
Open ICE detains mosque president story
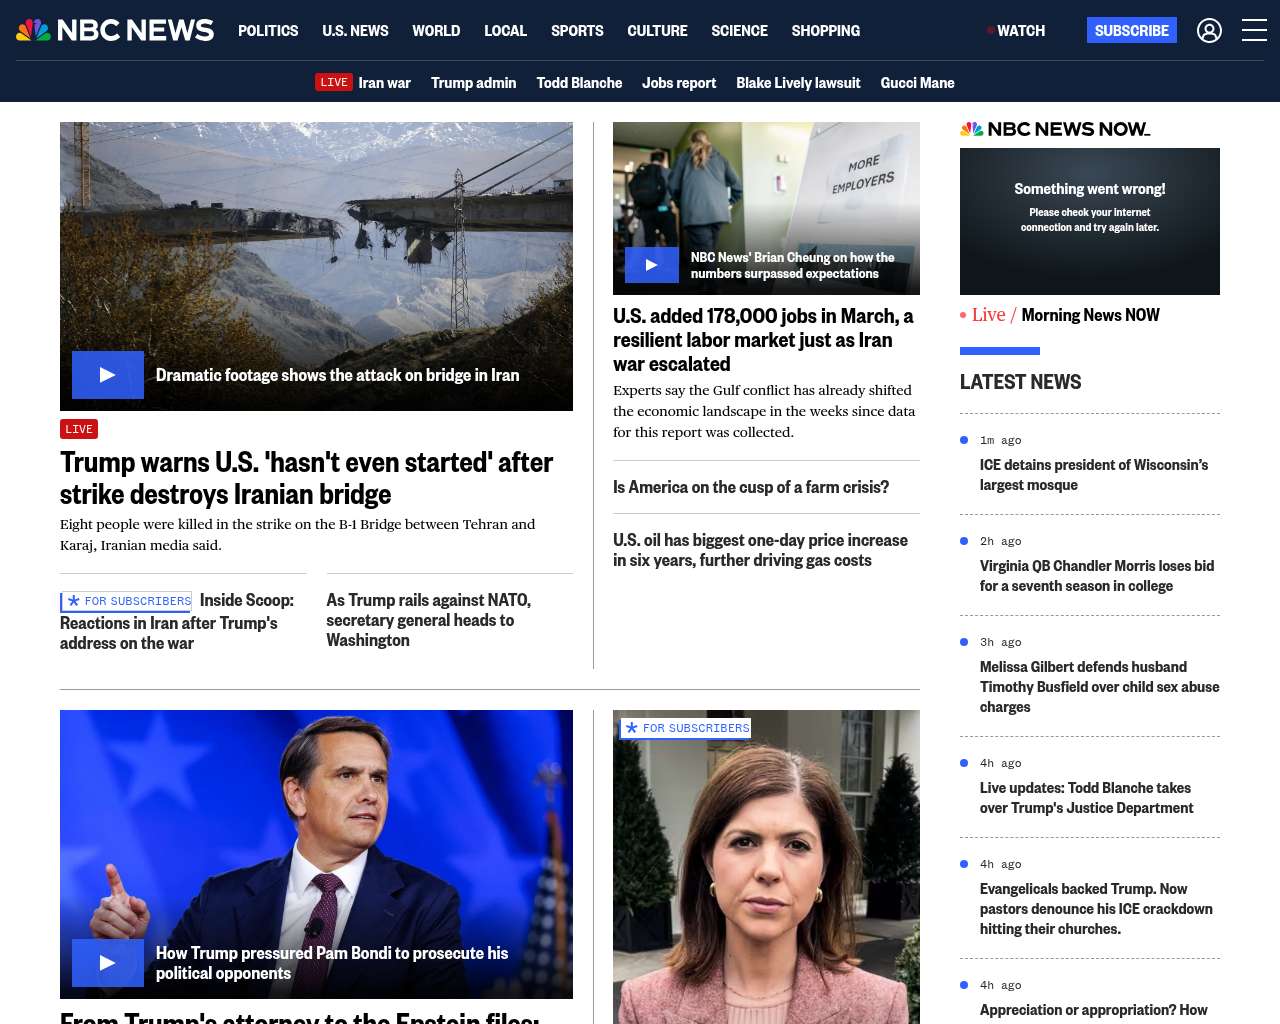[1093, 475]
